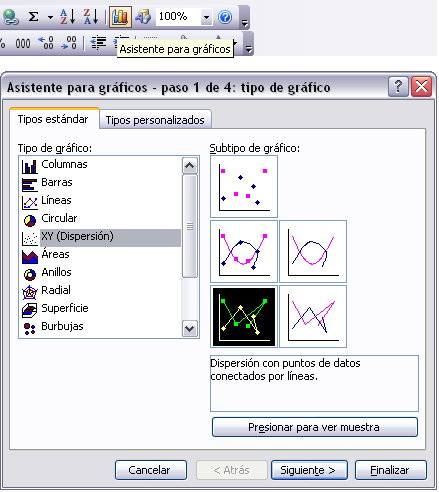Choose the straight lines with markers subtype
439x492 pixels.
pyautogui.click(x=244, y=316)
